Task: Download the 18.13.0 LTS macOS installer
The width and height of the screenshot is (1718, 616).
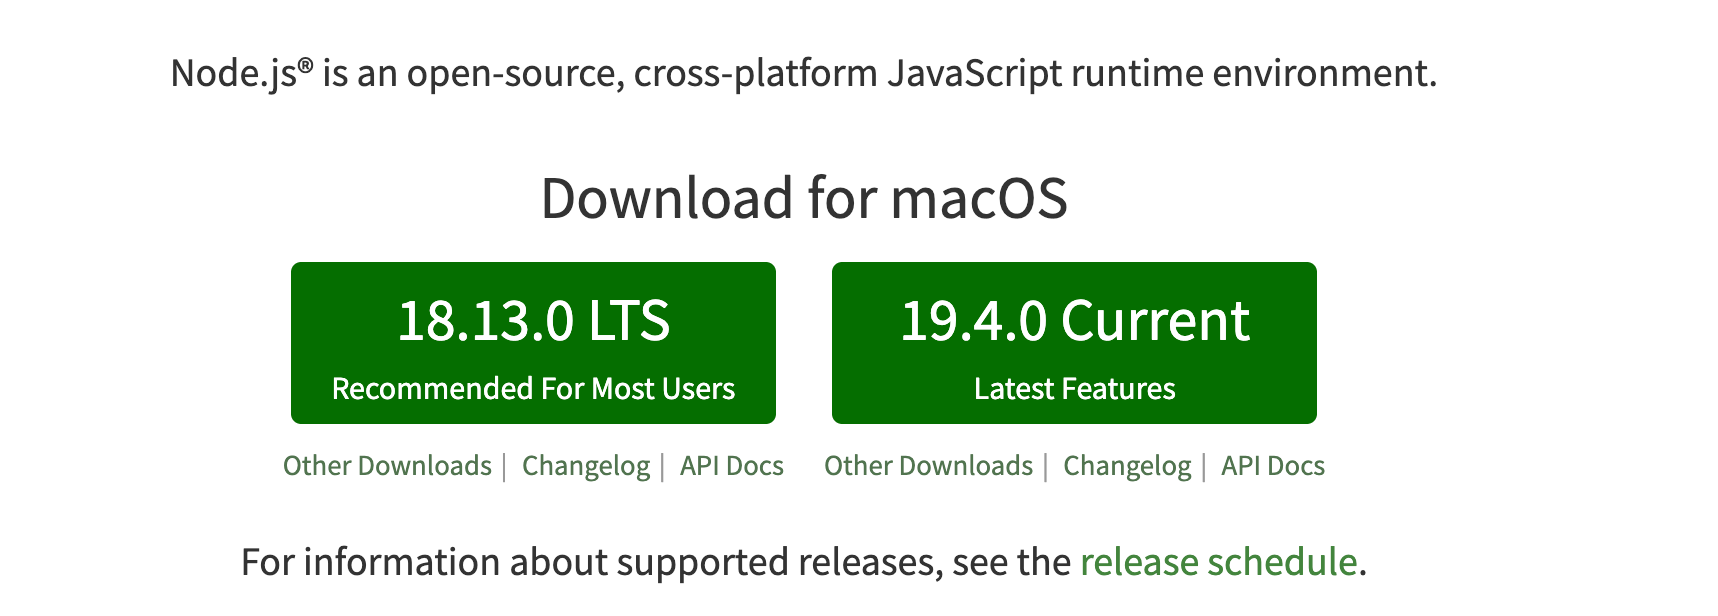Action: (533, 343)
